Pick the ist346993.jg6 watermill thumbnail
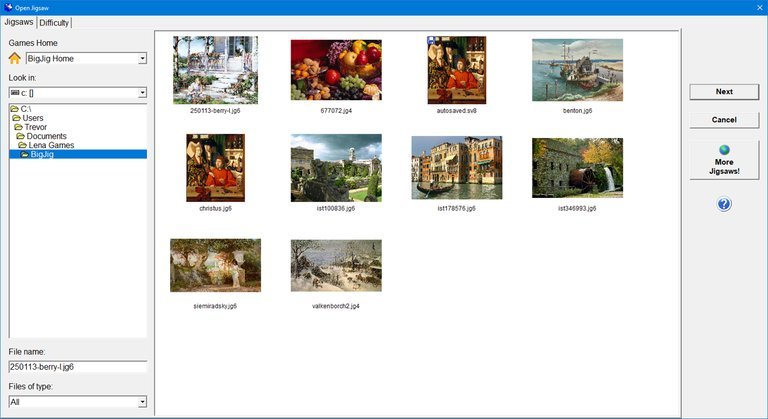 [577, 168]
